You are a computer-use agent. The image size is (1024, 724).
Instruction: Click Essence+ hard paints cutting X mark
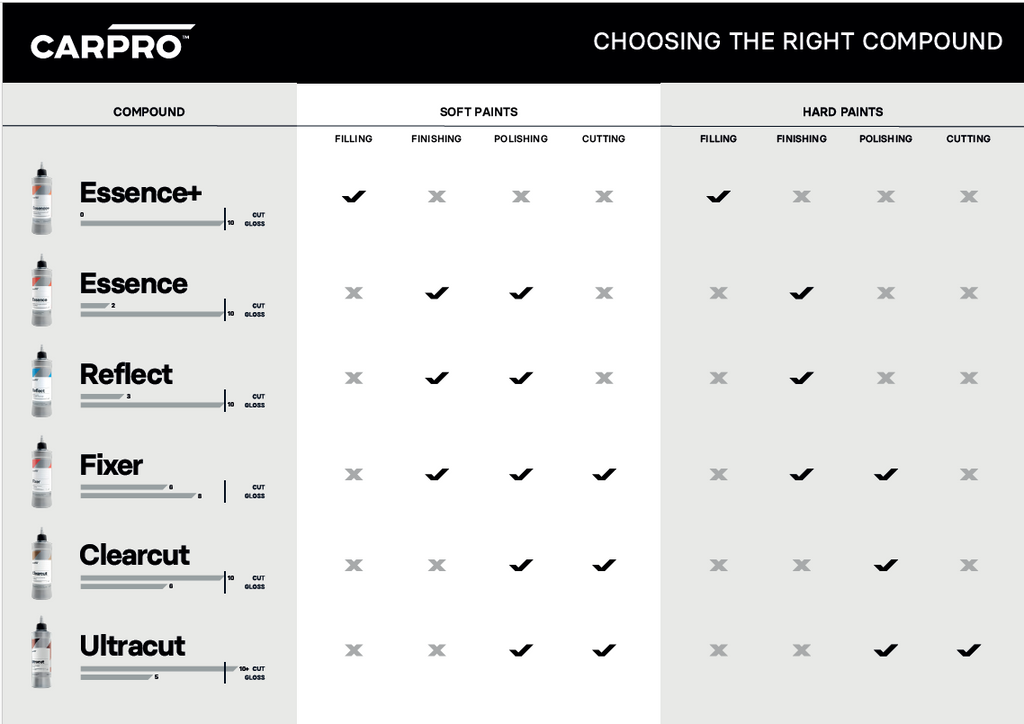pos(968,196)
